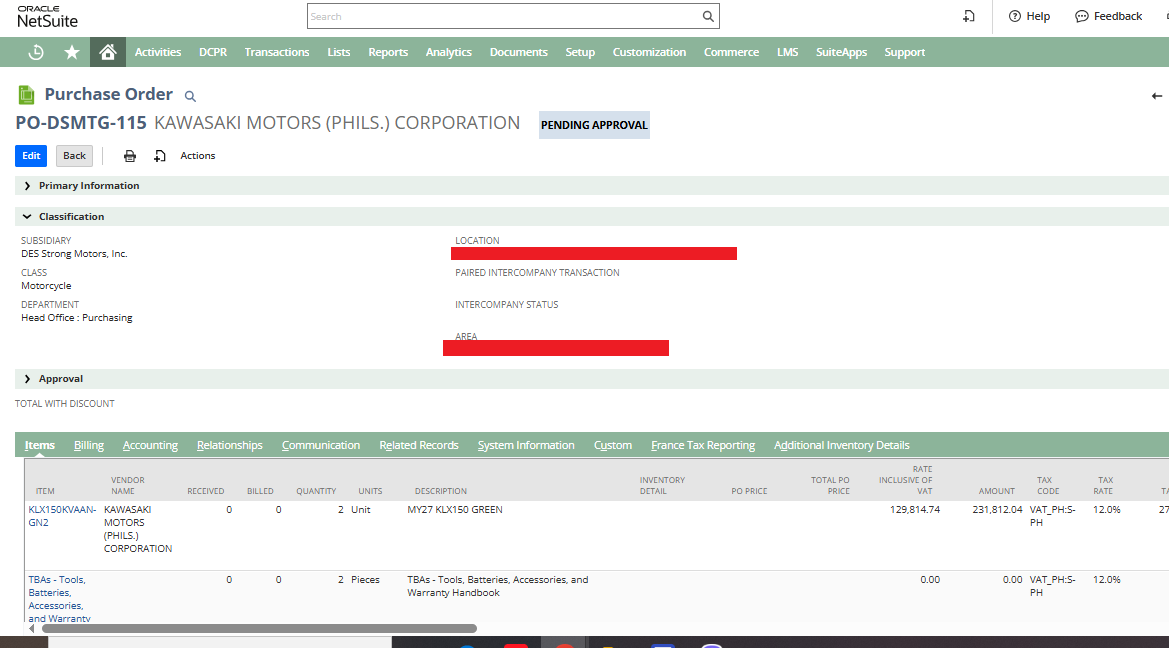Open the Actions dropdown menu
This screenshot has height=648, width=1169.
click(x=198, y=156)
